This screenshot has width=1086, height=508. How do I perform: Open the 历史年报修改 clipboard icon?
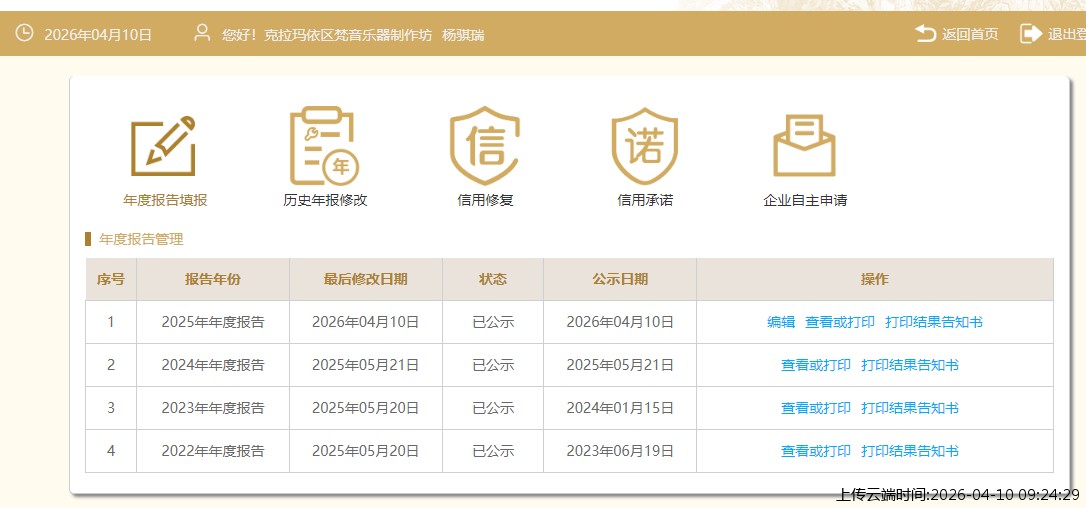325,146
